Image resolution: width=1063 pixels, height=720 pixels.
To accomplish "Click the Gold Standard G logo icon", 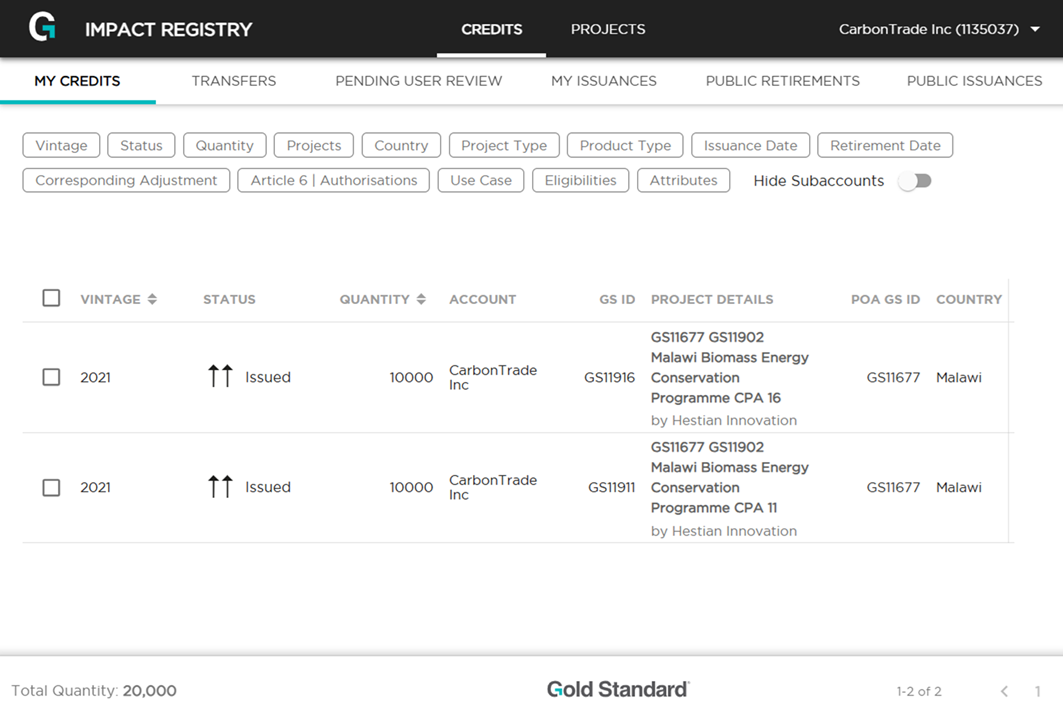I will click(x=42, y=28).
